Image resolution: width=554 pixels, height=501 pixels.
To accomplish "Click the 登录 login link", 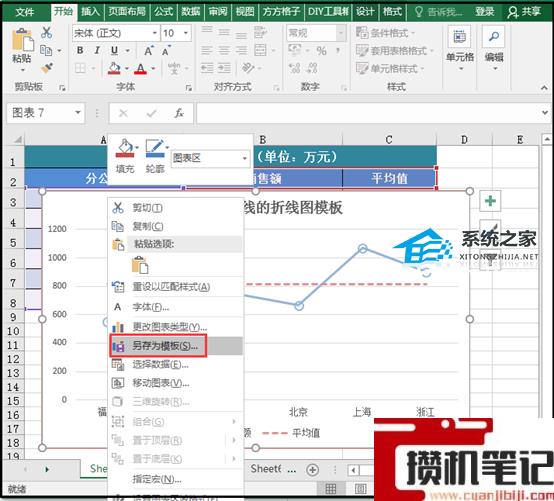I will click(484, 12).
